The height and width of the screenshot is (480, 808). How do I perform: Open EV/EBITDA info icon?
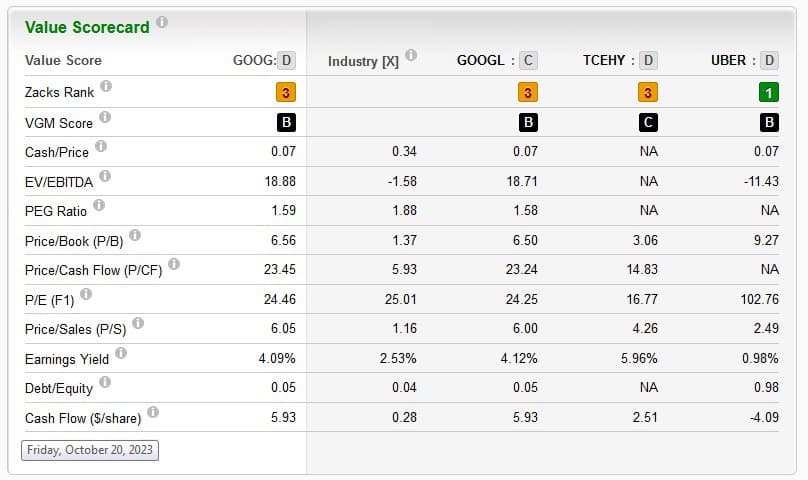(105, 177)
